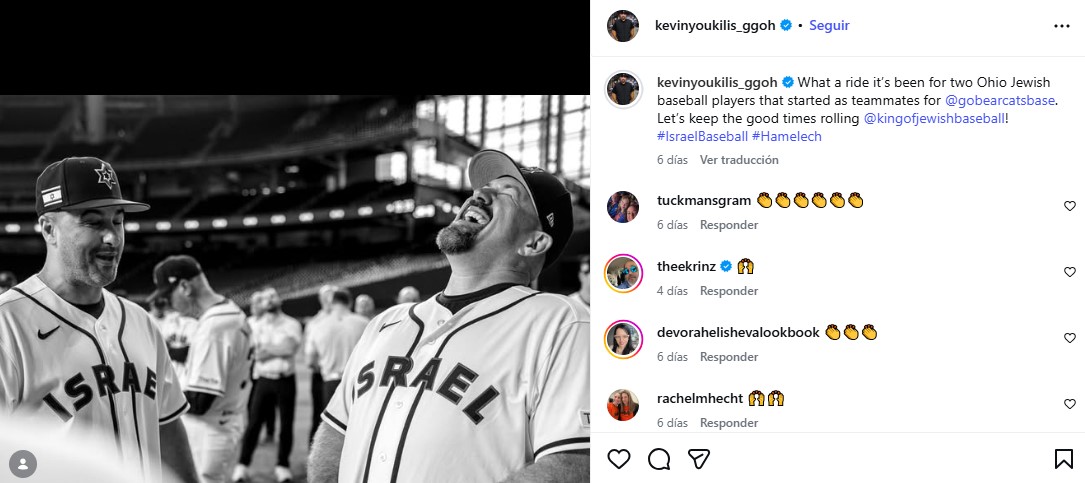This screenshot has width=1085, height=483.
Task: Open the #Hamelech hashtag
Action: coord(787,136)
